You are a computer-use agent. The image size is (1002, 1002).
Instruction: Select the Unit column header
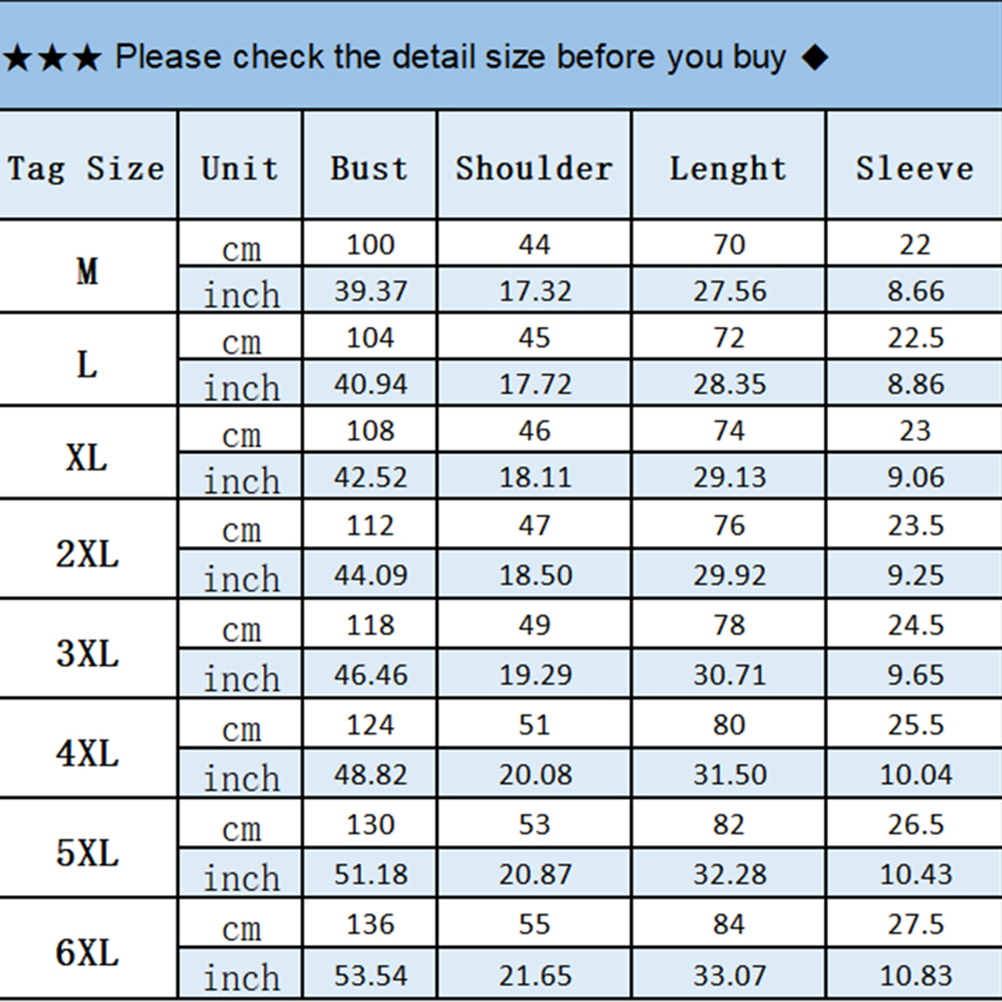(240, 168)
